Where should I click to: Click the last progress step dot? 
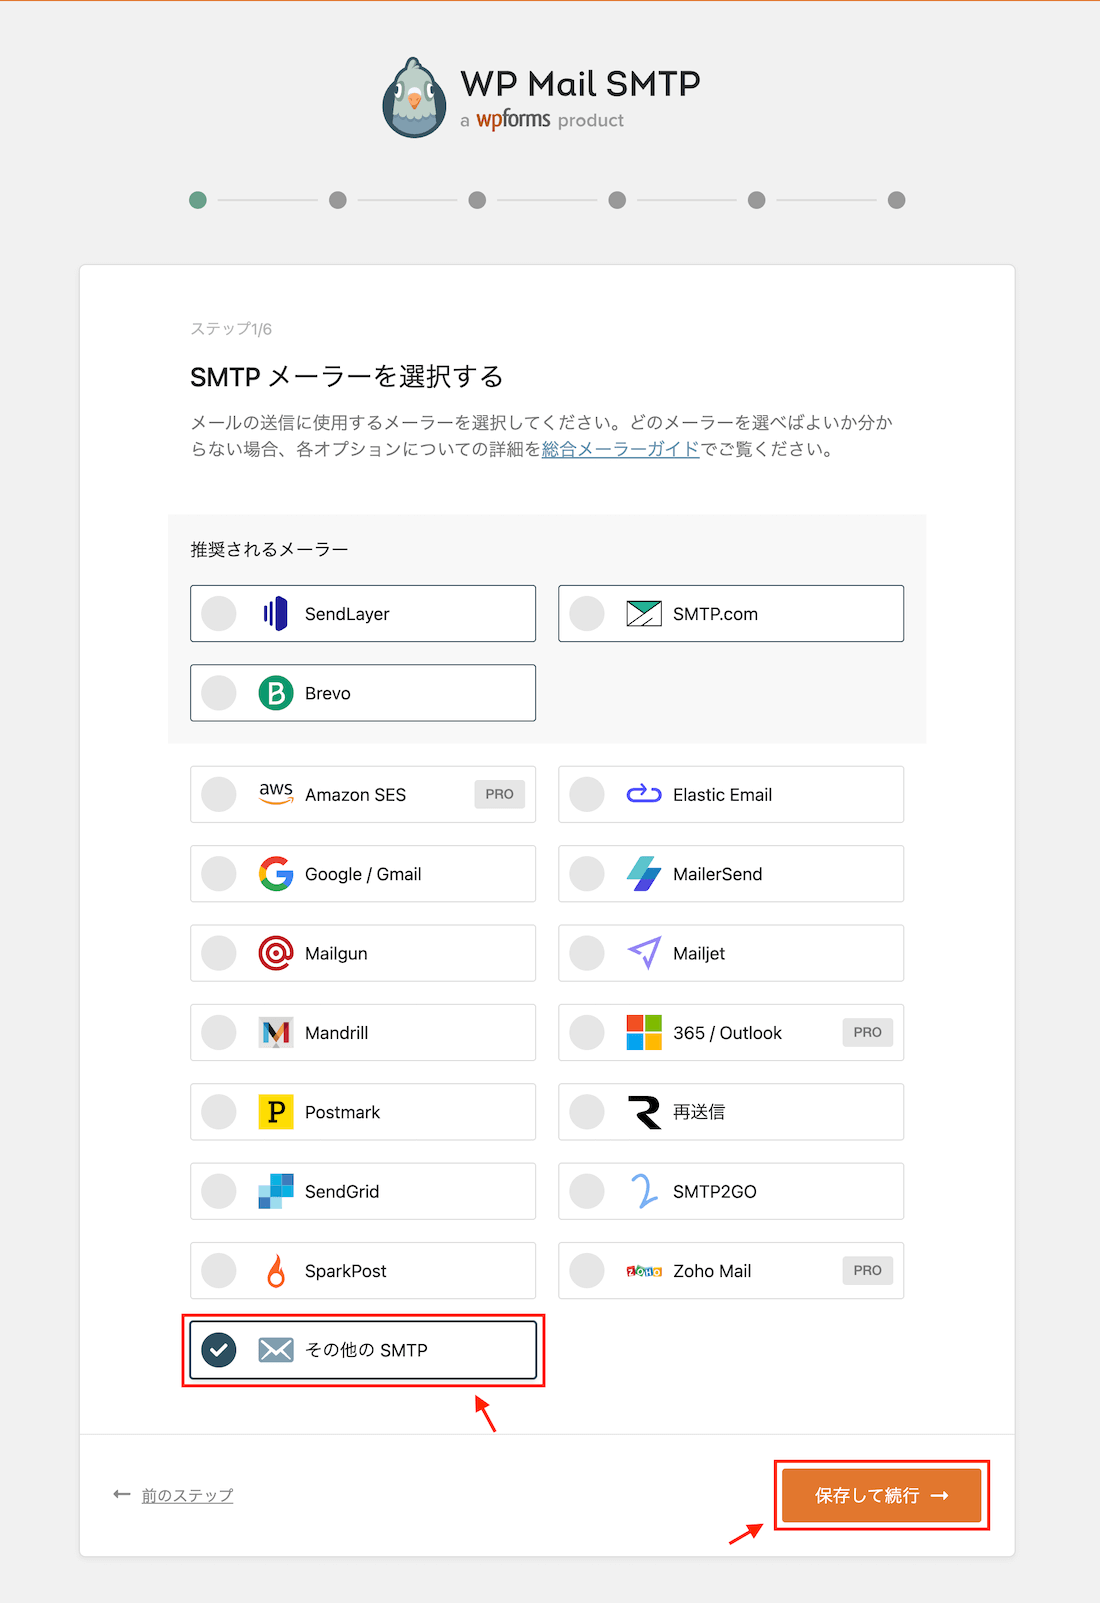tap(897, 200)
